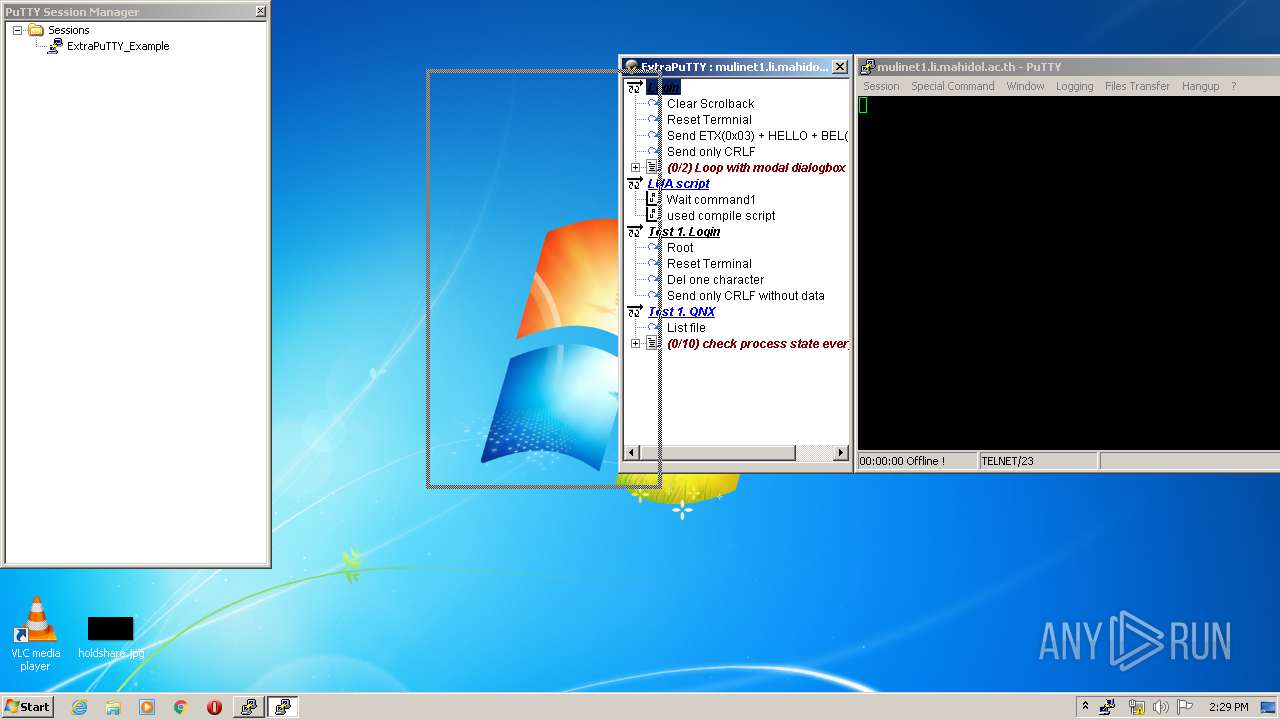Launch Opera from the taskbar

pyautogui.click(x=214, y=707)
